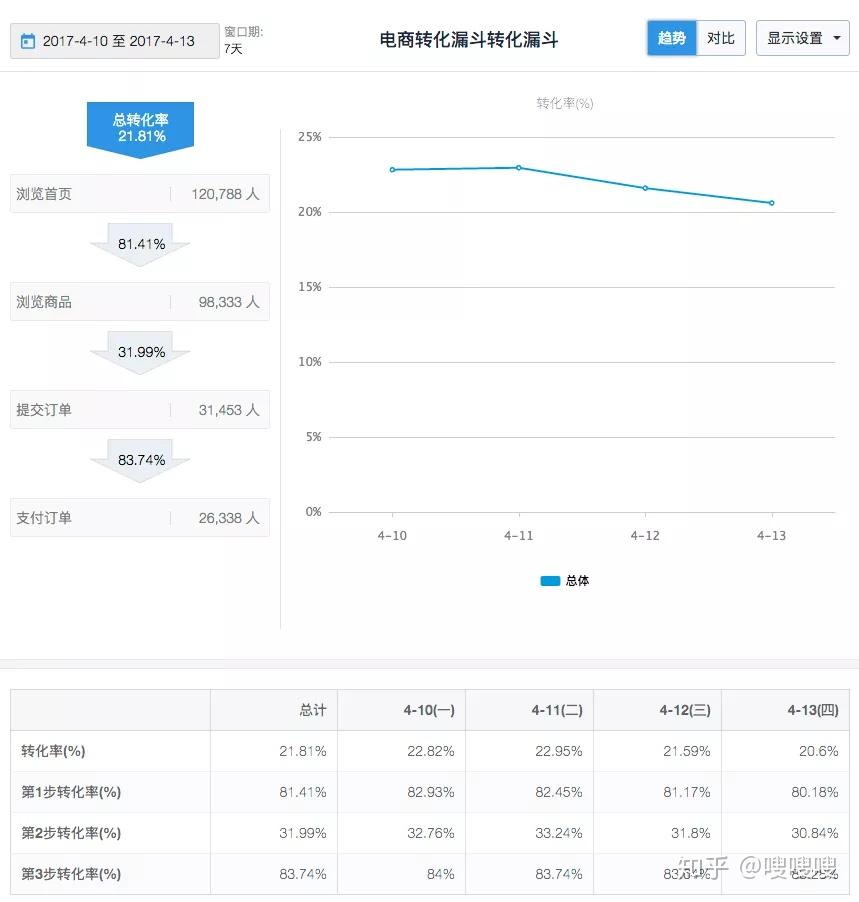The width and height of the screenshot is (859, 902).
Task: Click the 4-13 data point on chart
Action: [x=772, y=203]
